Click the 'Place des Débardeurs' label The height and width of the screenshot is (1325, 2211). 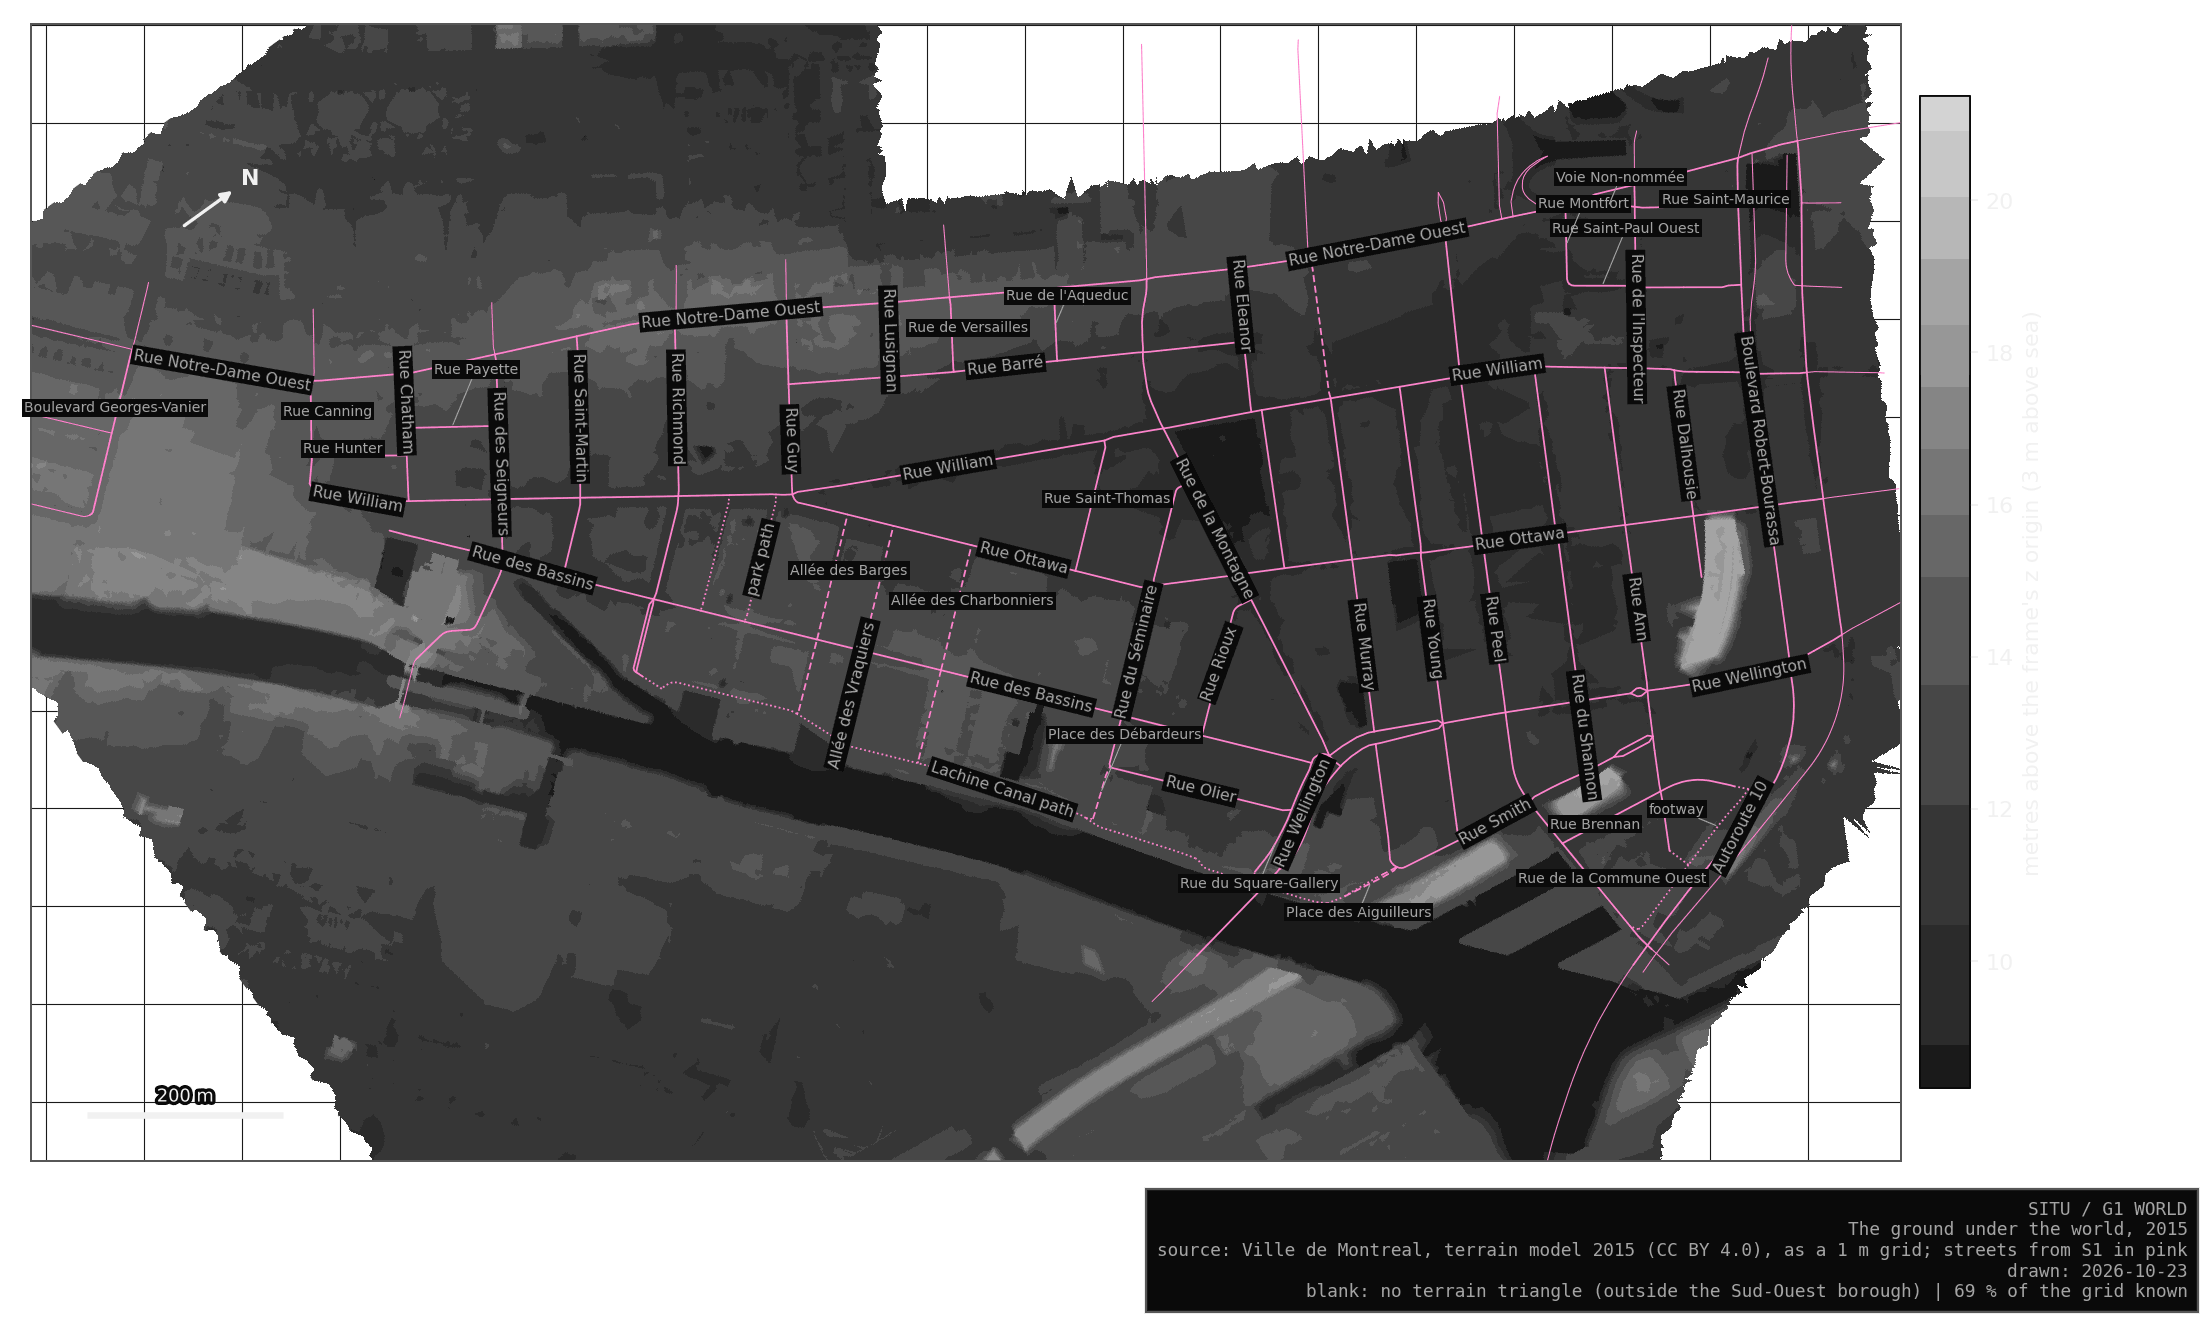[x=1124, y=735]
